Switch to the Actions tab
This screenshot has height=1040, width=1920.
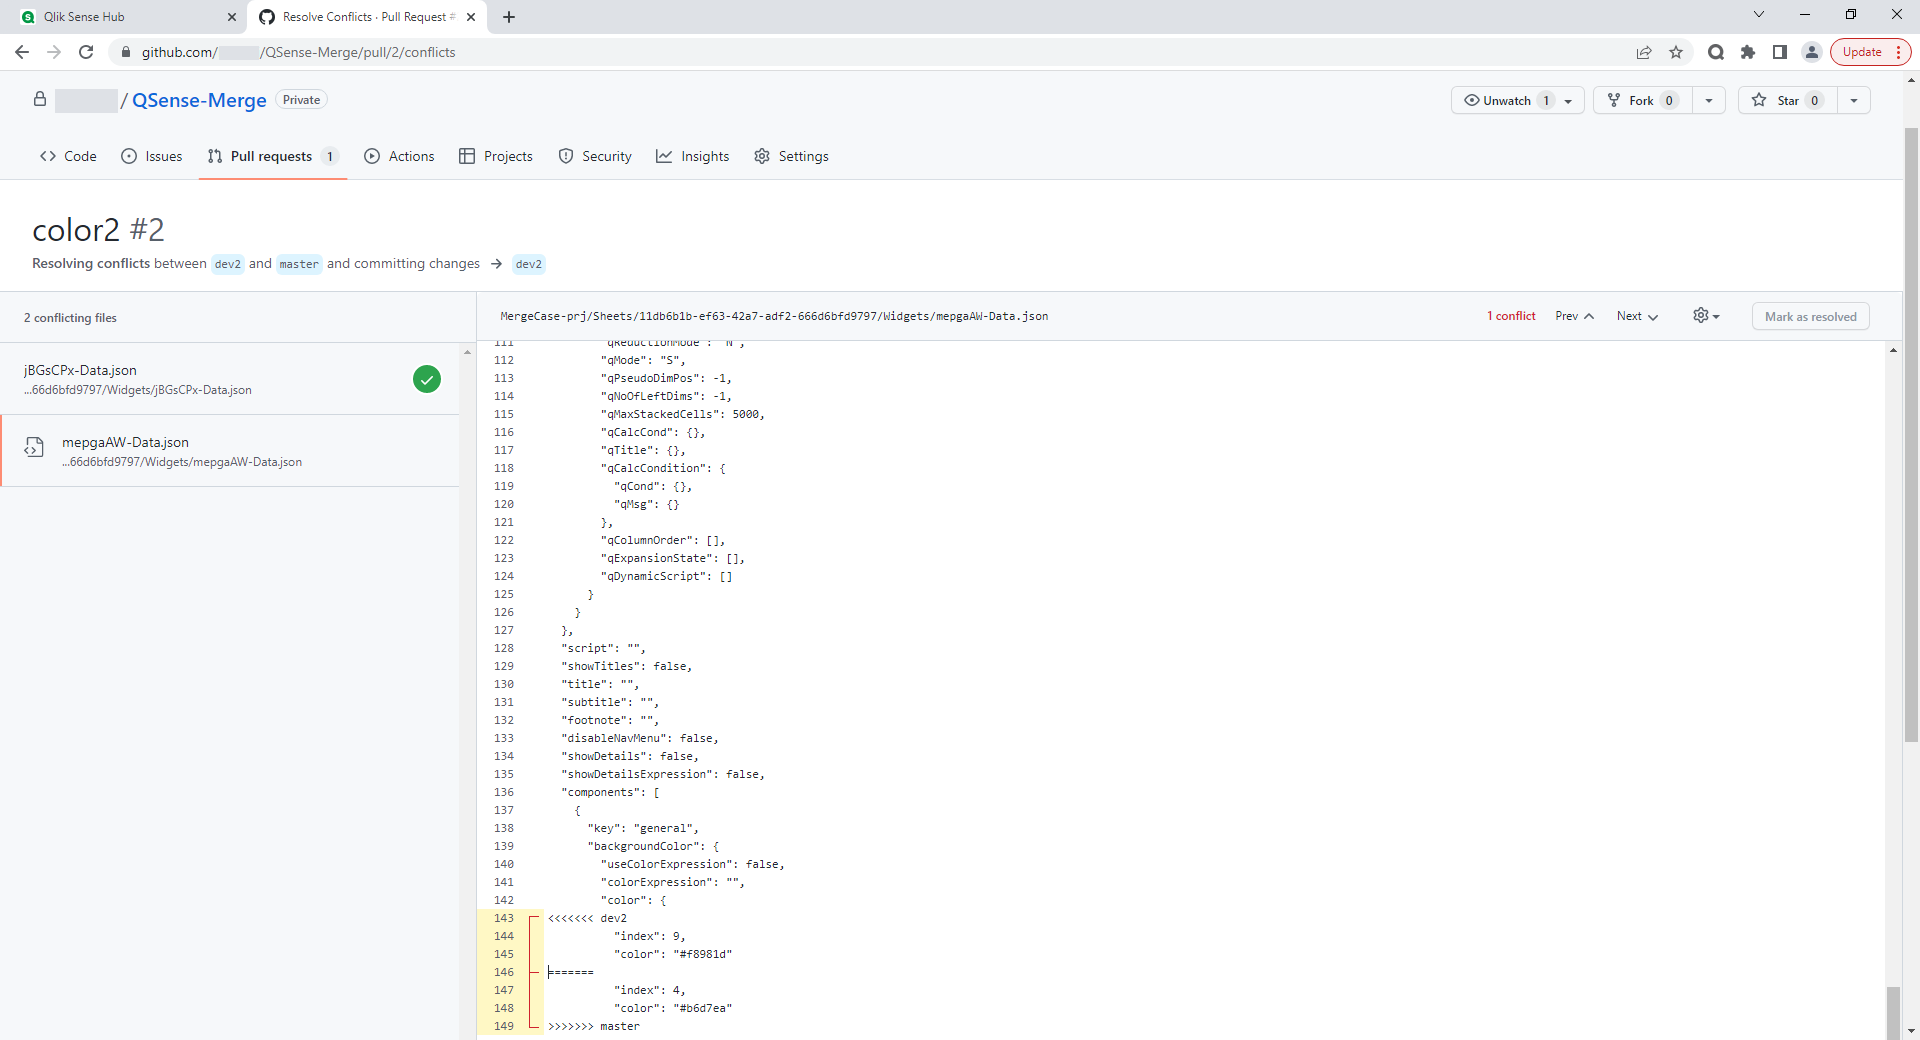[400, 156]
